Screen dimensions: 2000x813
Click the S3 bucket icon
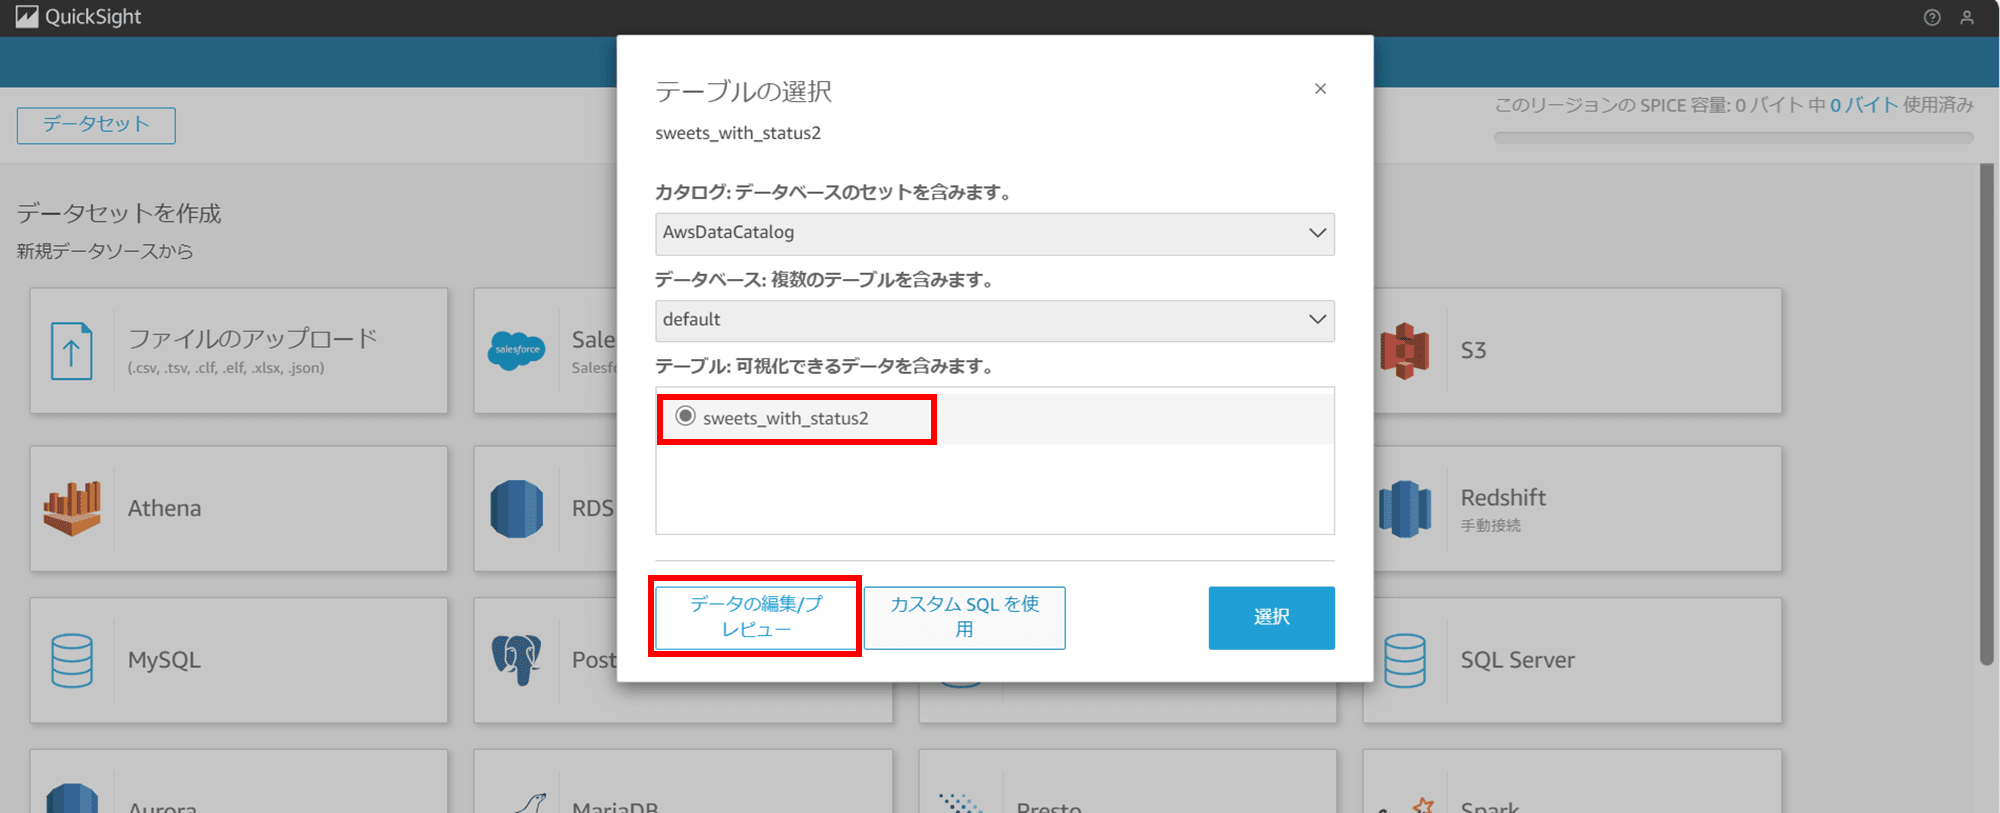pos(1404,351)
